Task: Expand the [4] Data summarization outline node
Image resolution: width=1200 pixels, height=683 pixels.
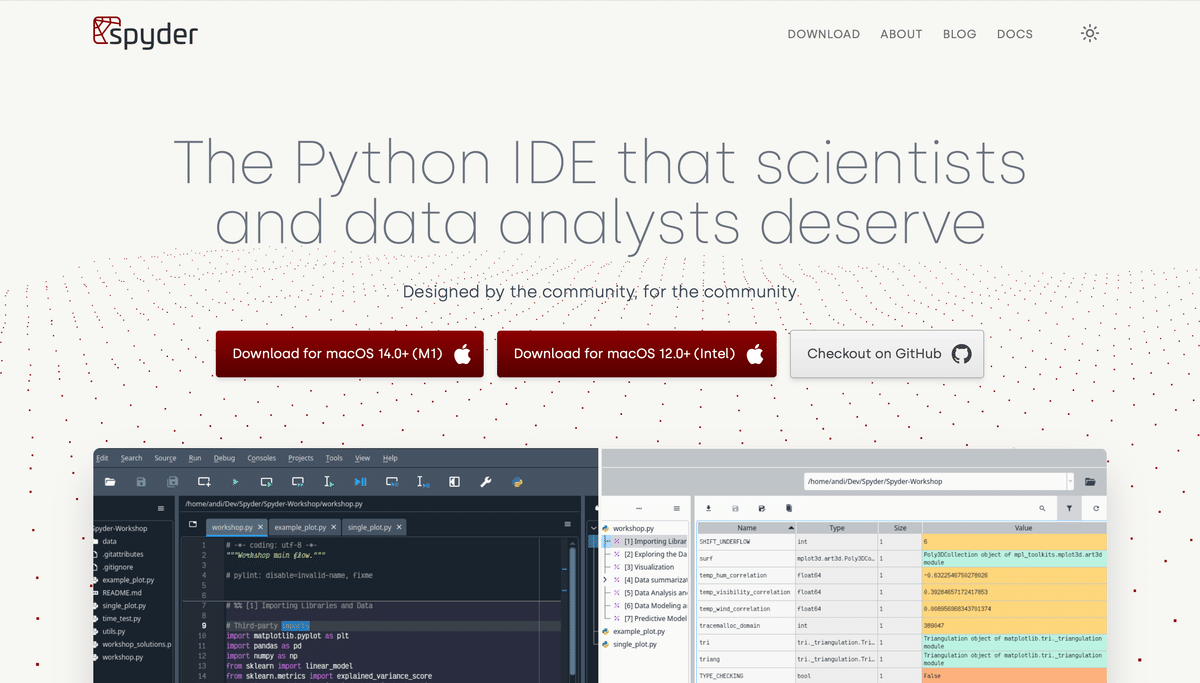Action: [x=604, y=579]
